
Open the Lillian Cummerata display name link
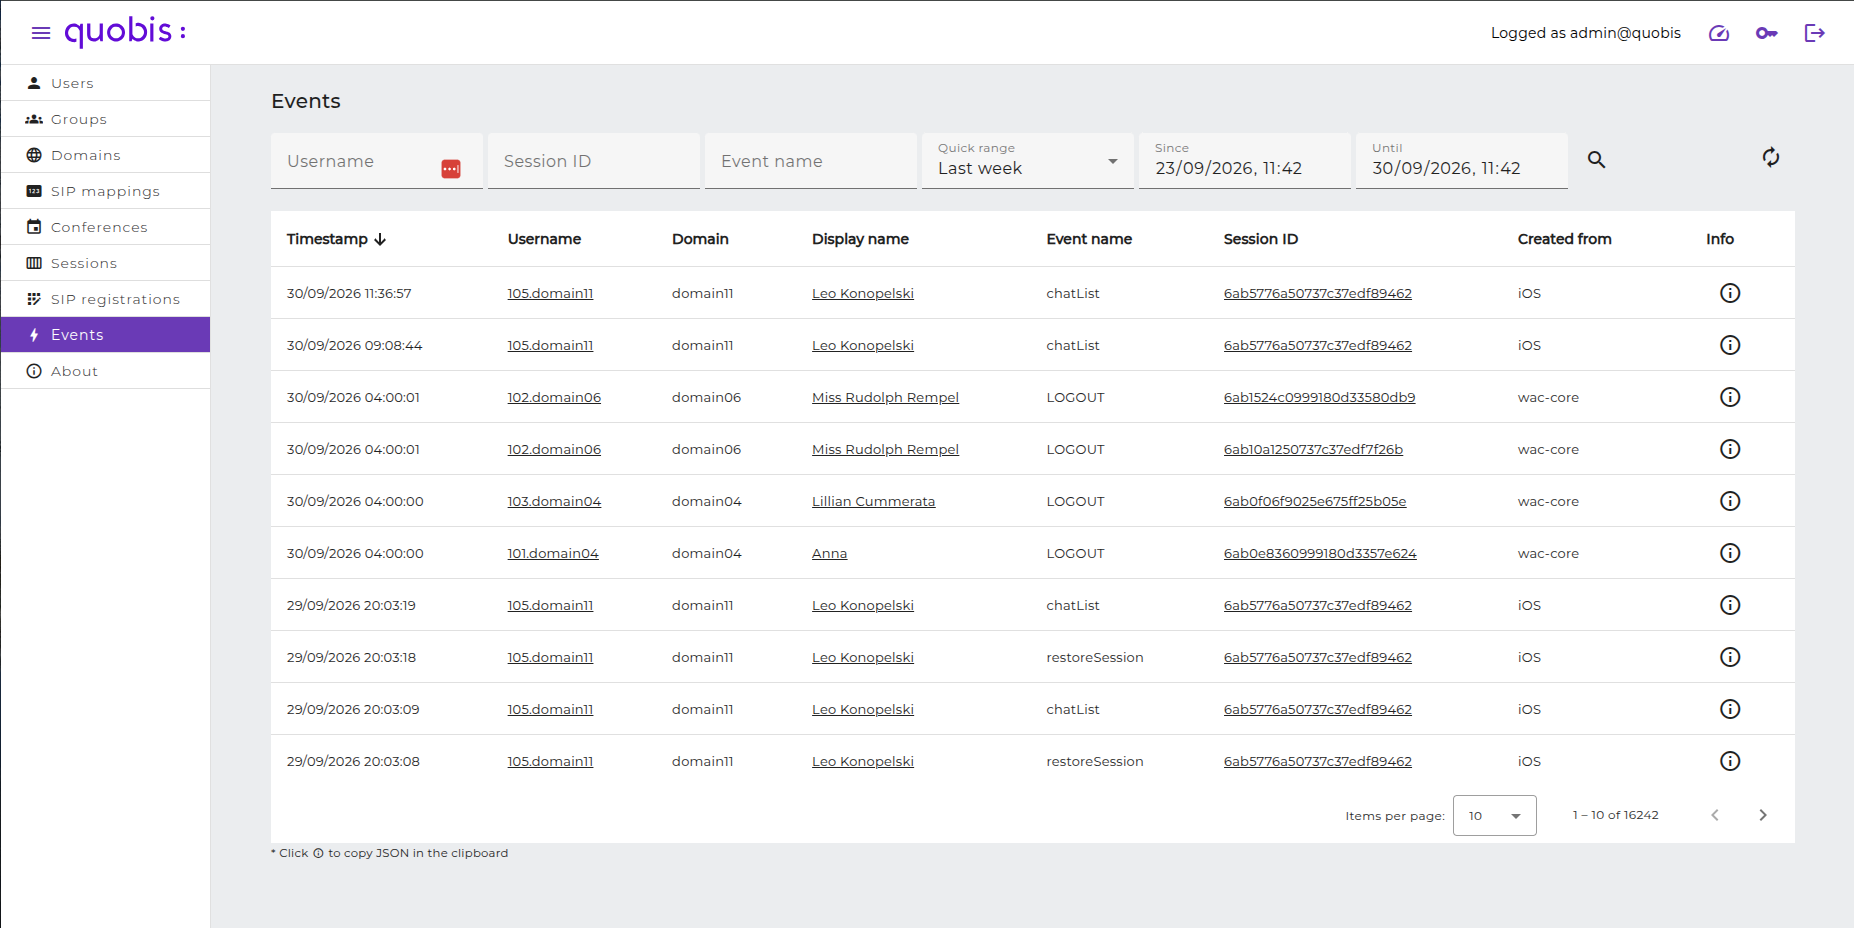point(873,501)
